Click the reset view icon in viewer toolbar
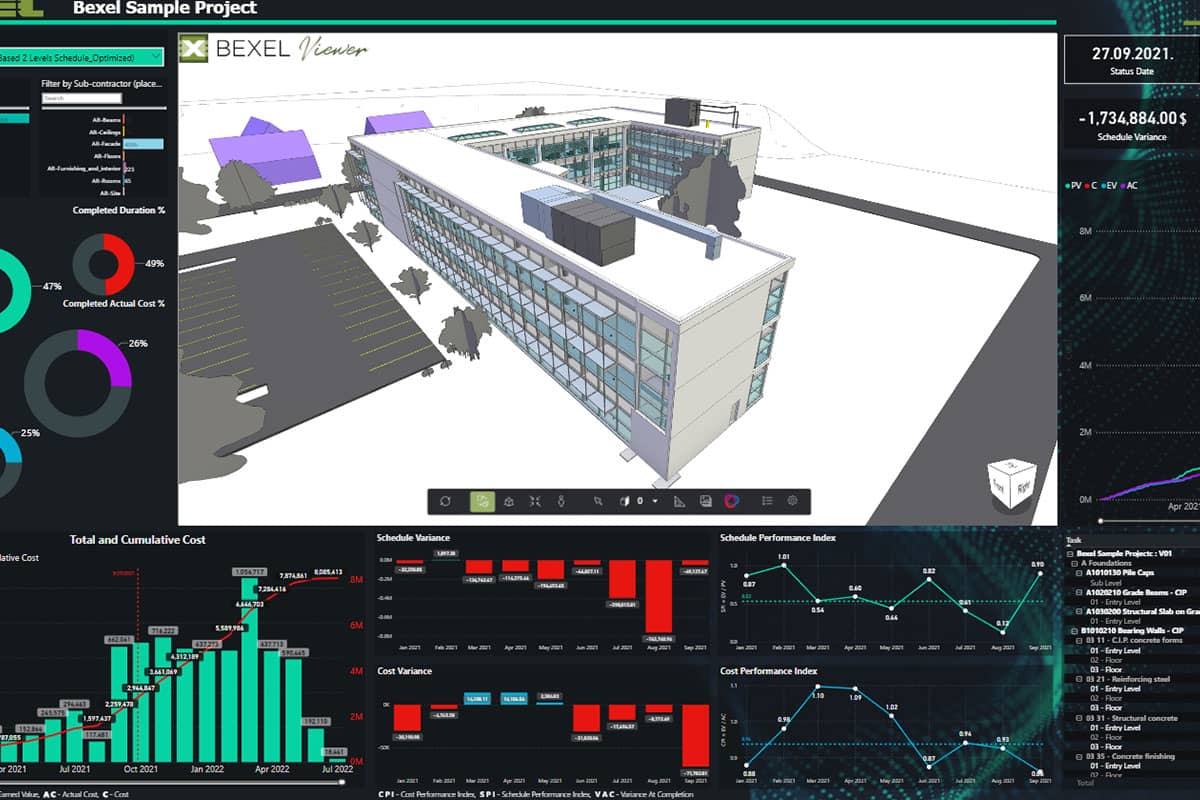The width and height of the screenshot is (1200, 800). 446,501
